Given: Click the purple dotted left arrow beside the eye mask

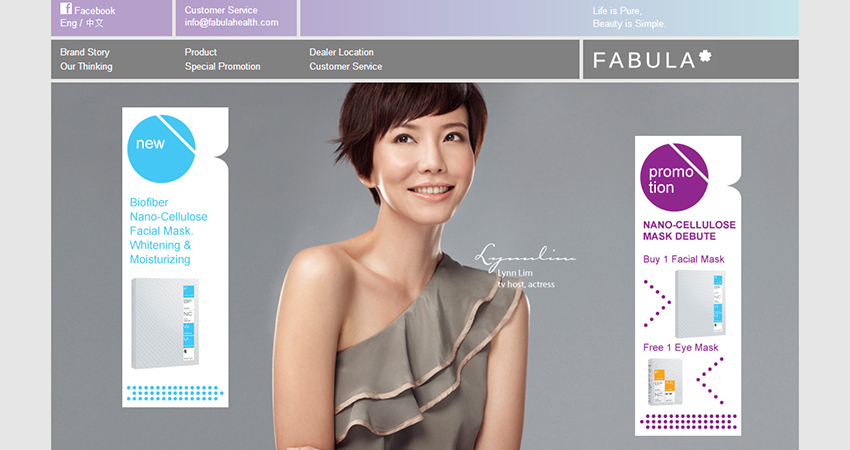Looking at the screenshot, I should (710, 381).
